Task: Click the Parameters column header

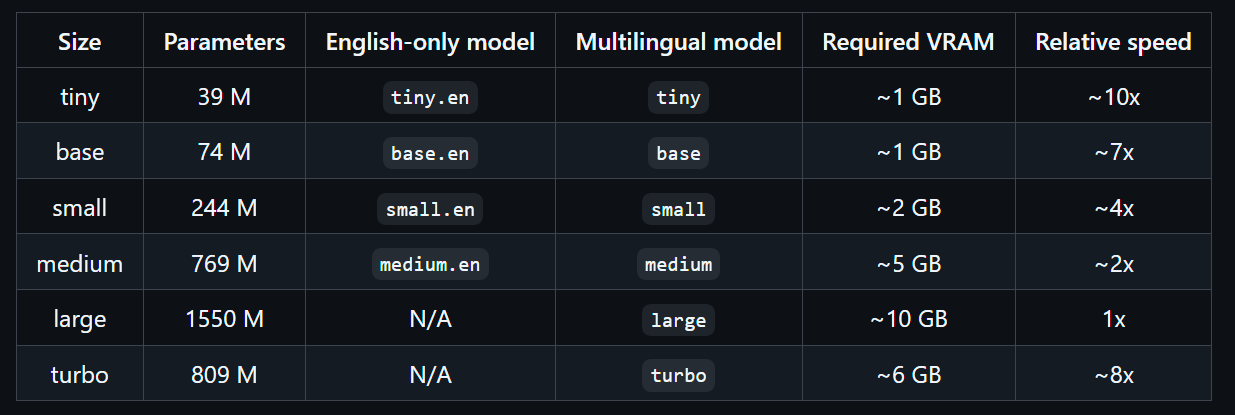Action: point(224,42)
